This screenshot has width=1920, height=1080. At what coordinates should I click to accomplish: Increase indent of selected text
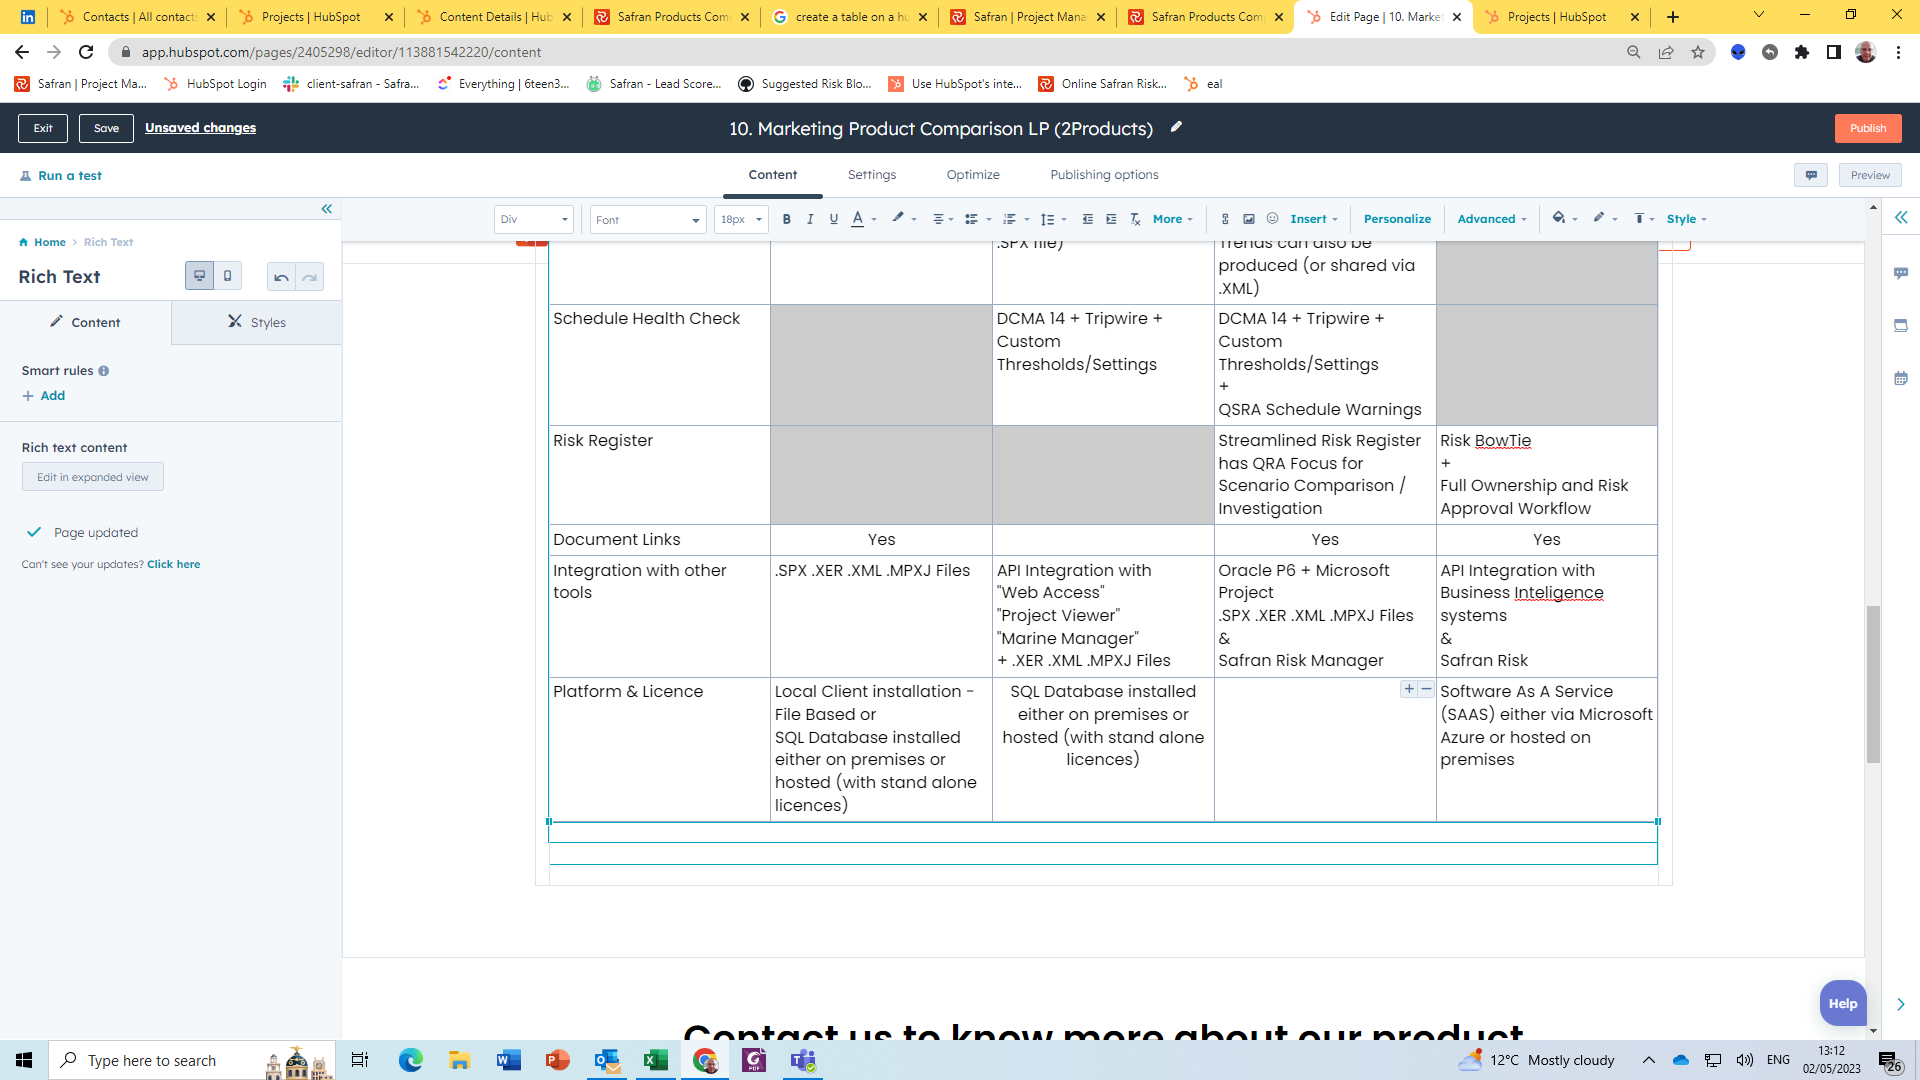[x=1111, y=219]
